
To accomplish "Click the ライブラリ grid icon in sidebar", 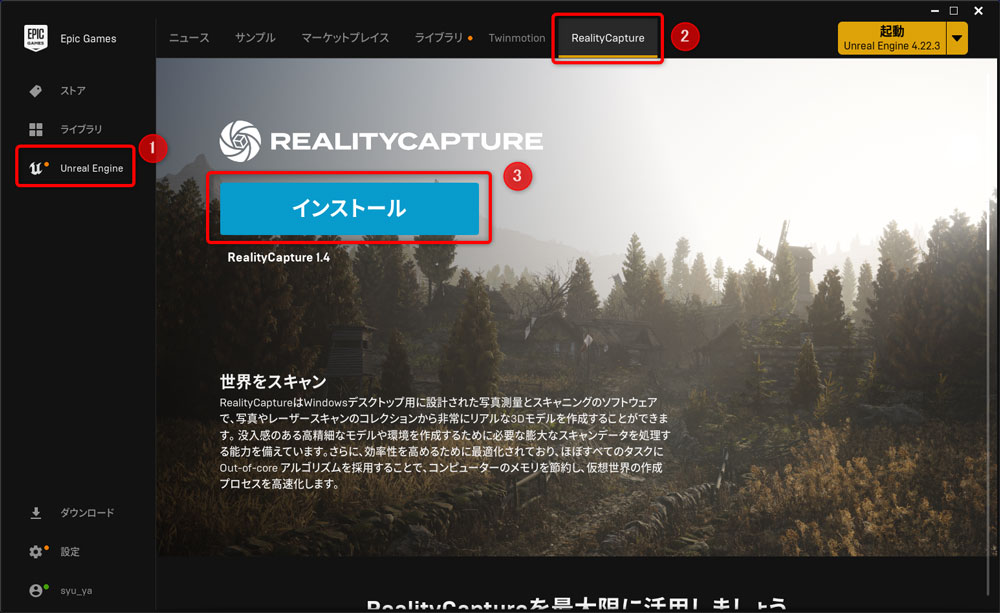I will point(36,129).
